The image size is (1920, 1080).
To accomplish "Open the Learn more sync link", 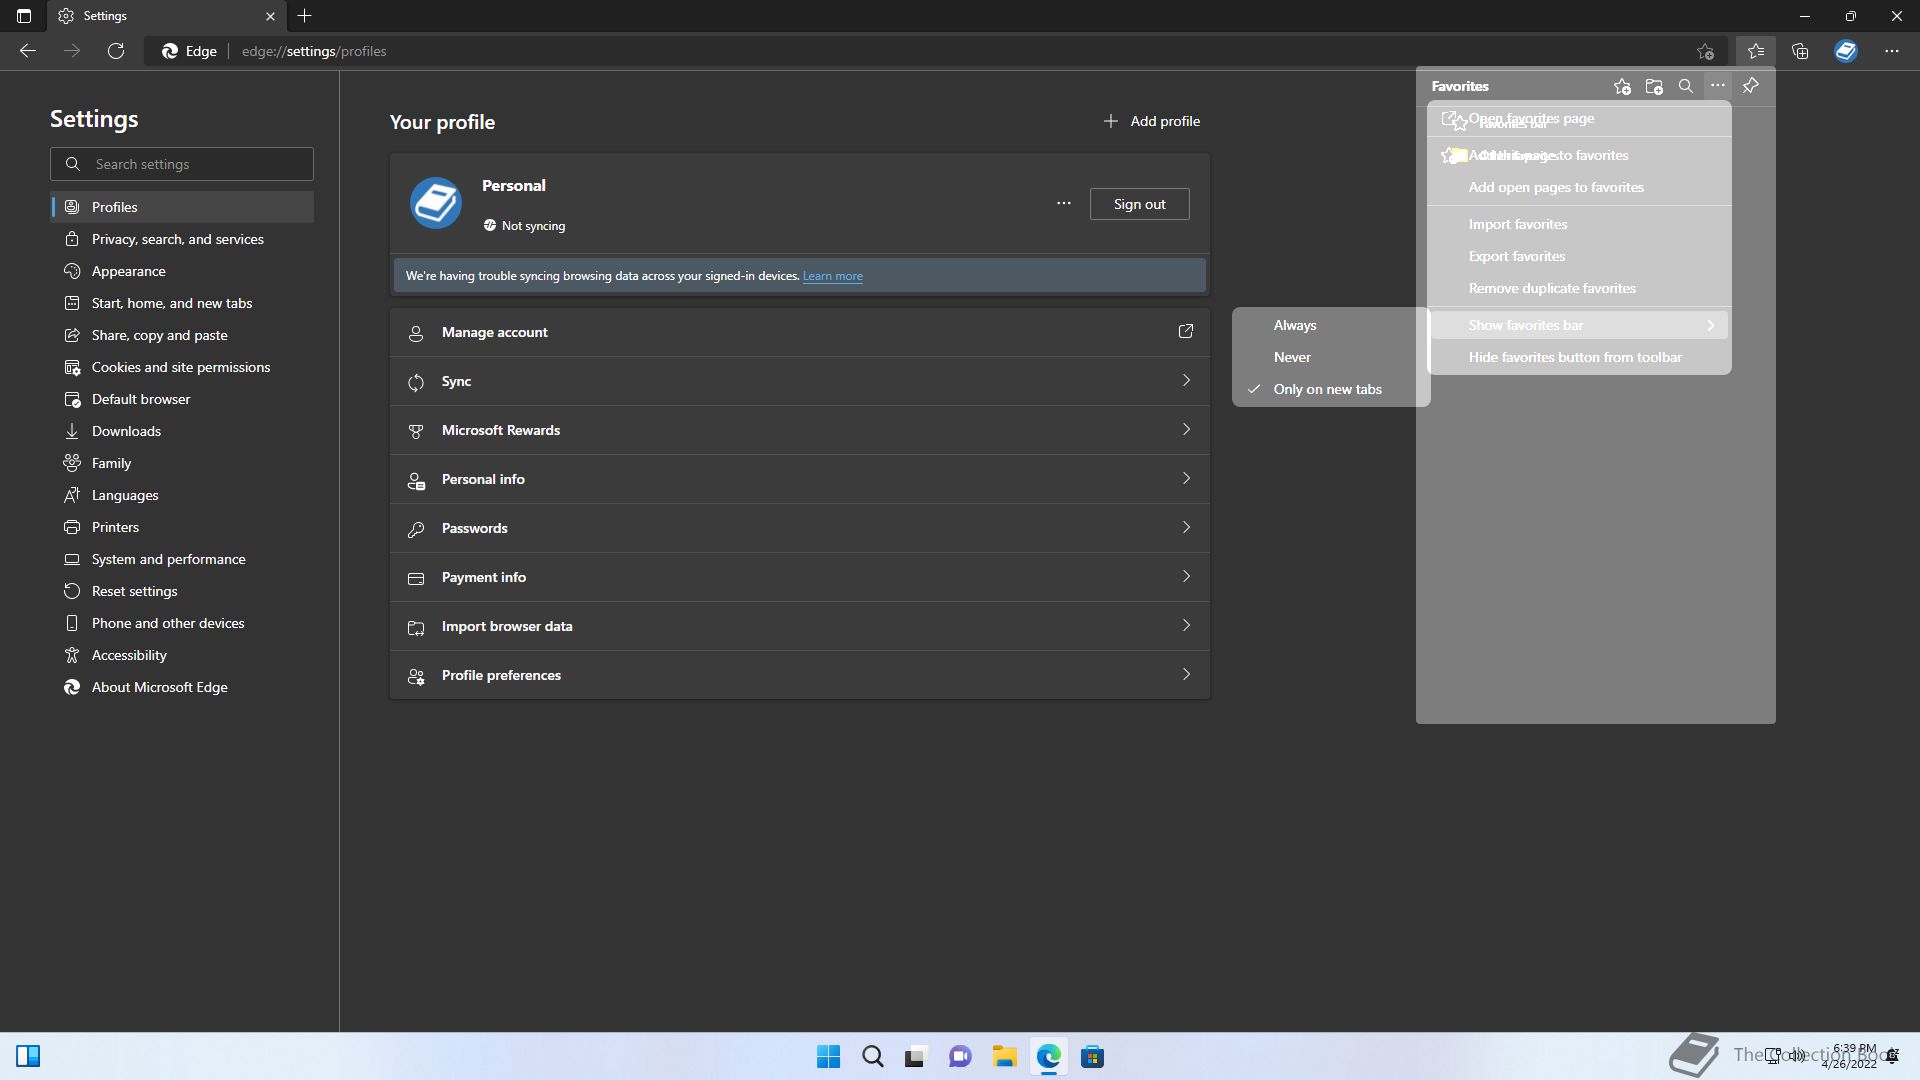I will (832, 276).
